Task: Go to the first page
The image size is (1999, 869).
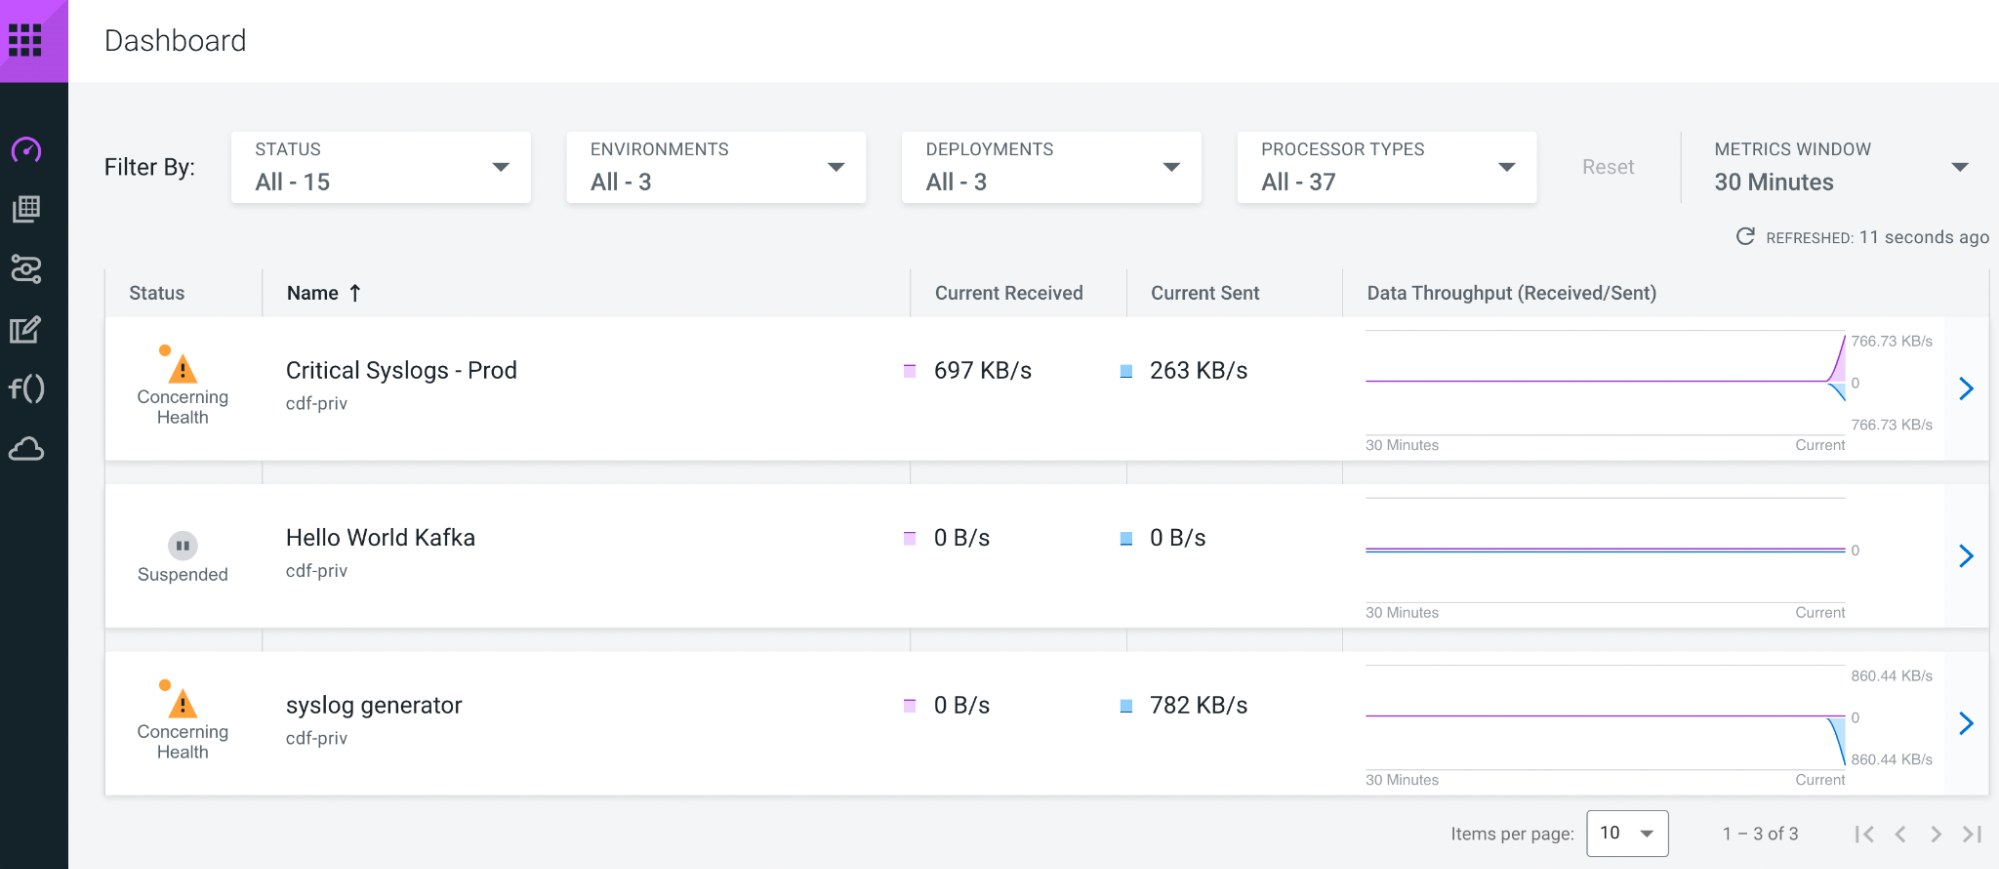Action: pyautogui.click(x=1864, y=834)
